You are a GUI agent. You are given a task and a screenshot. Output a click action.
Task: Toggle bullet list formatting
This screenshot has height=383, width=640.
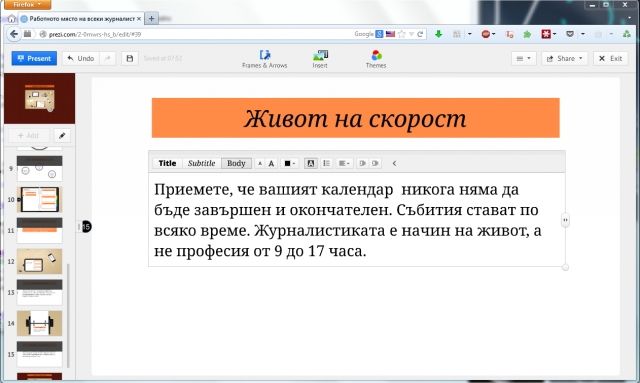[326, 163]
